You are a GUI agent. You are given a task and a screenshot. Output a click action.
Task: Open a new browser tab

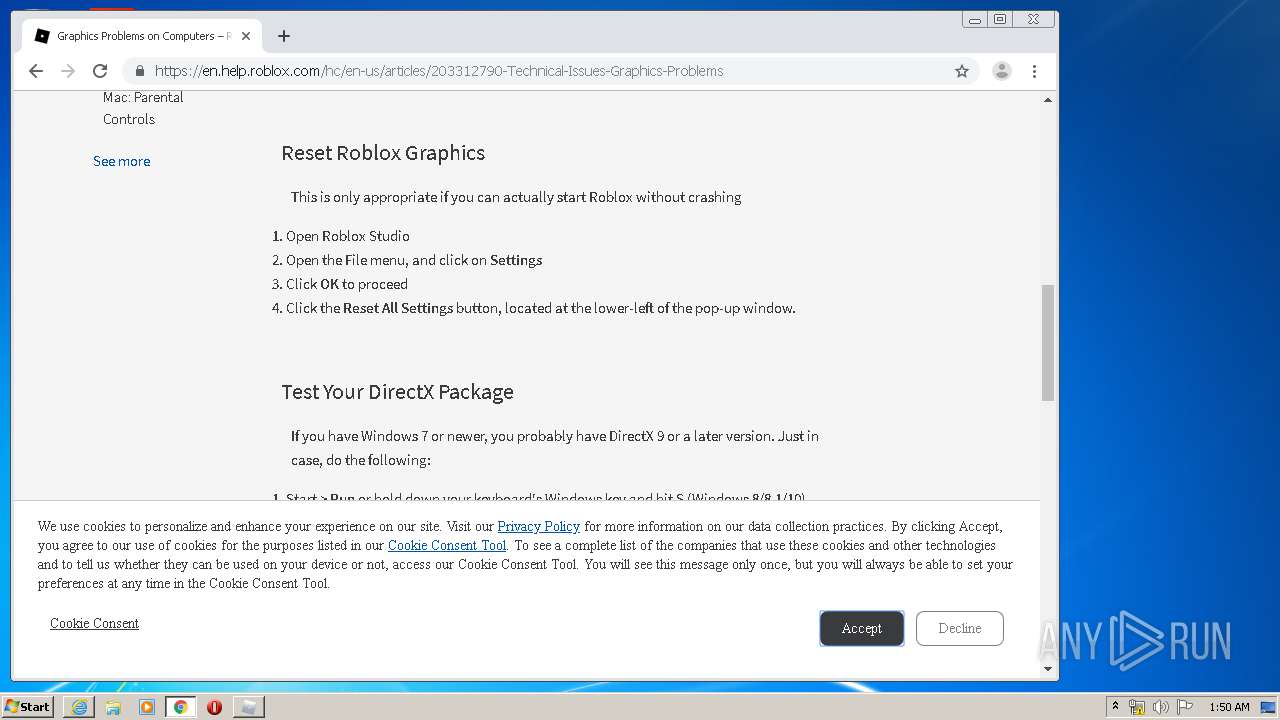pos(284,36)
